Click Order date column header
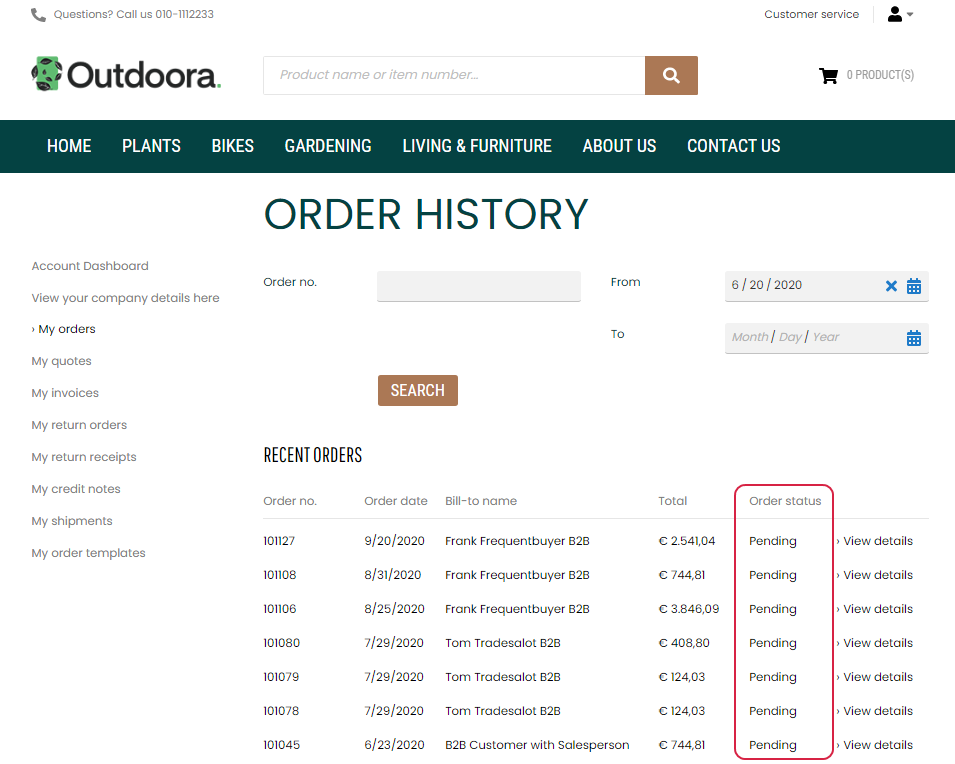 pos(396,501)
